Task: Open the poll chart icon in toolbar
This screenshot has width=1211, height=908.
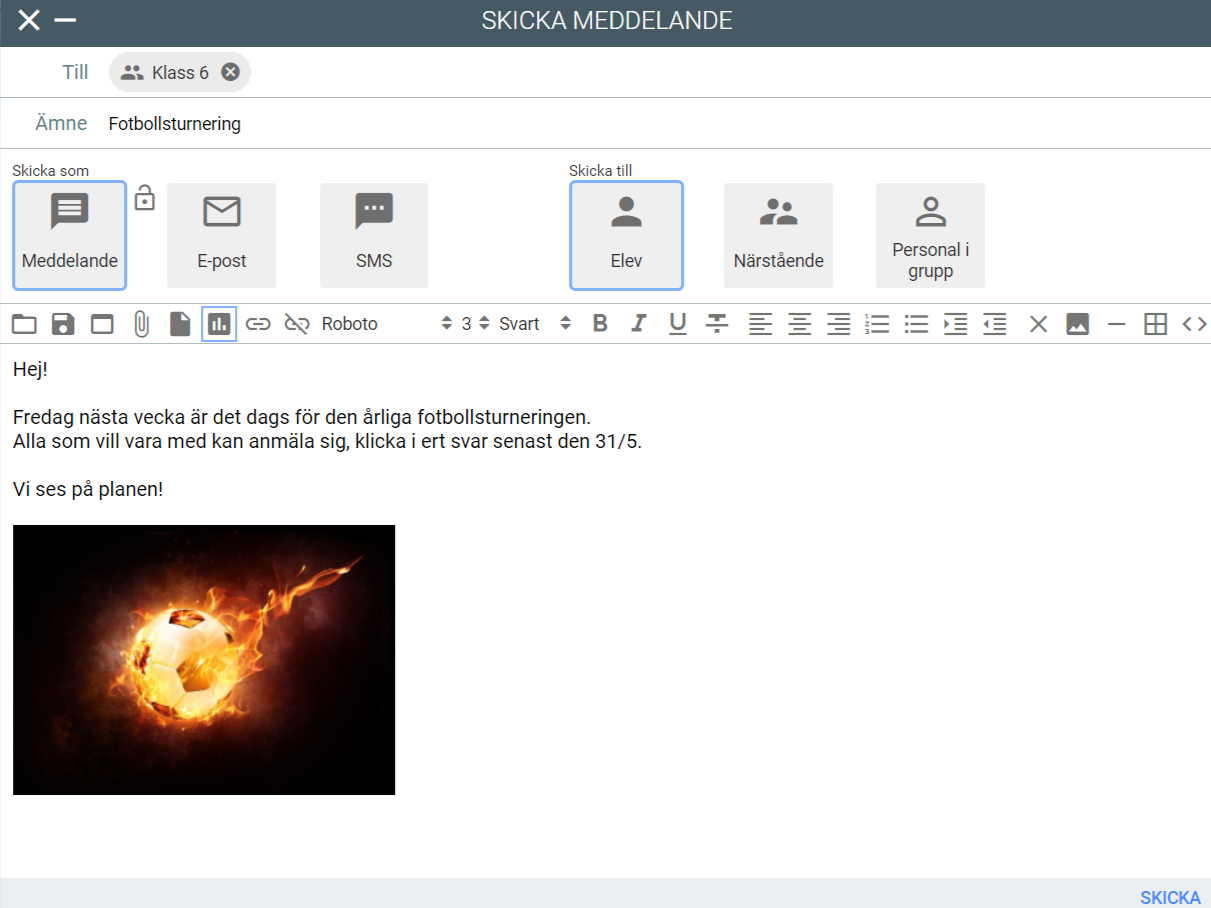Action: pos(219,324)
